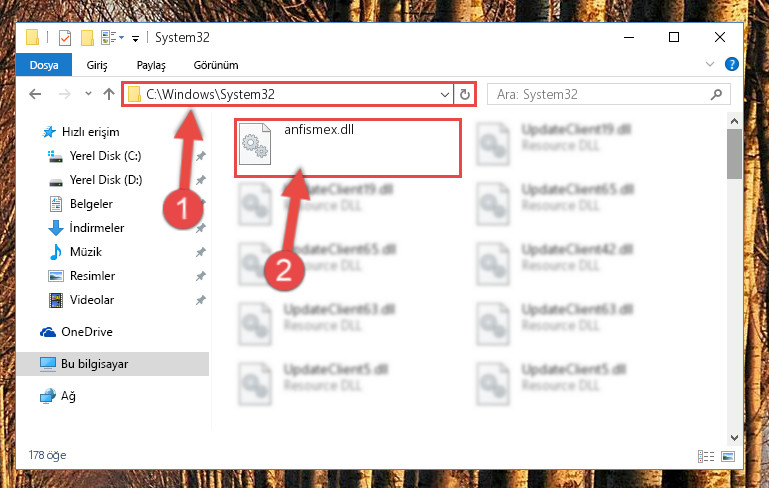Go up one folder level arrow

click(x=109, y=94)
